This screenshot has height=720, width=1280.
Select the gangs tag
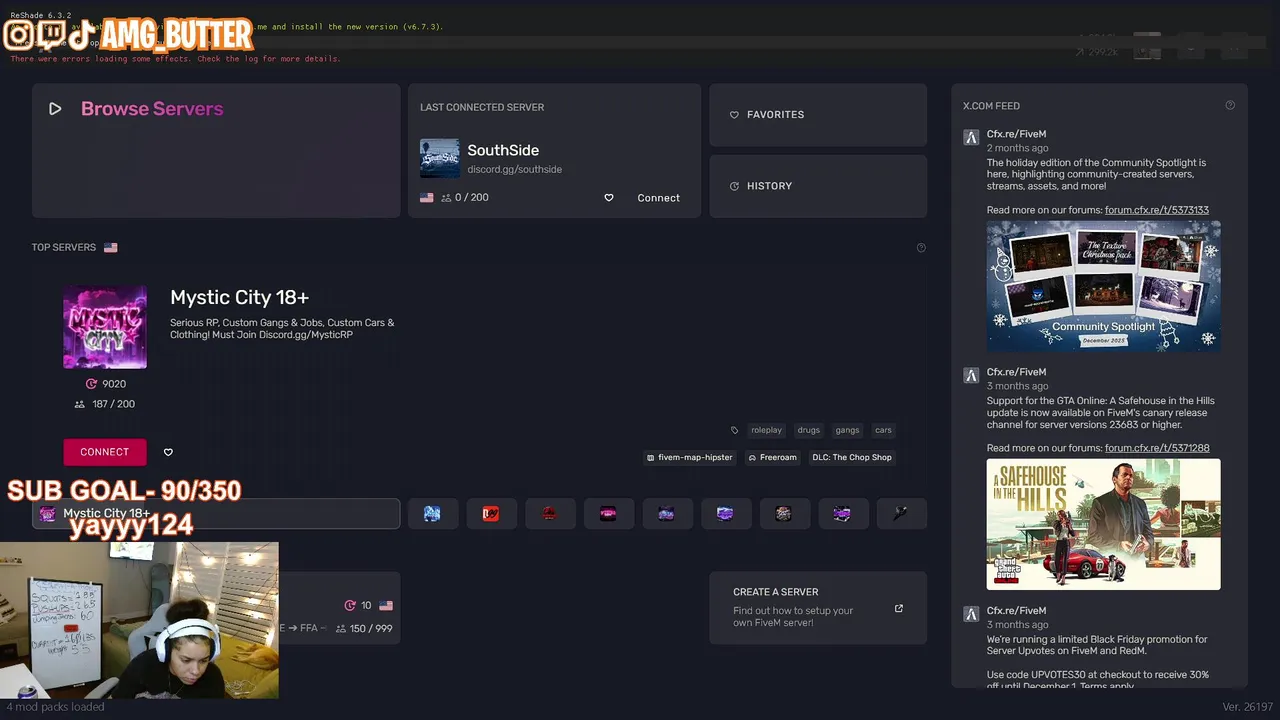click(x=848, y=430)
